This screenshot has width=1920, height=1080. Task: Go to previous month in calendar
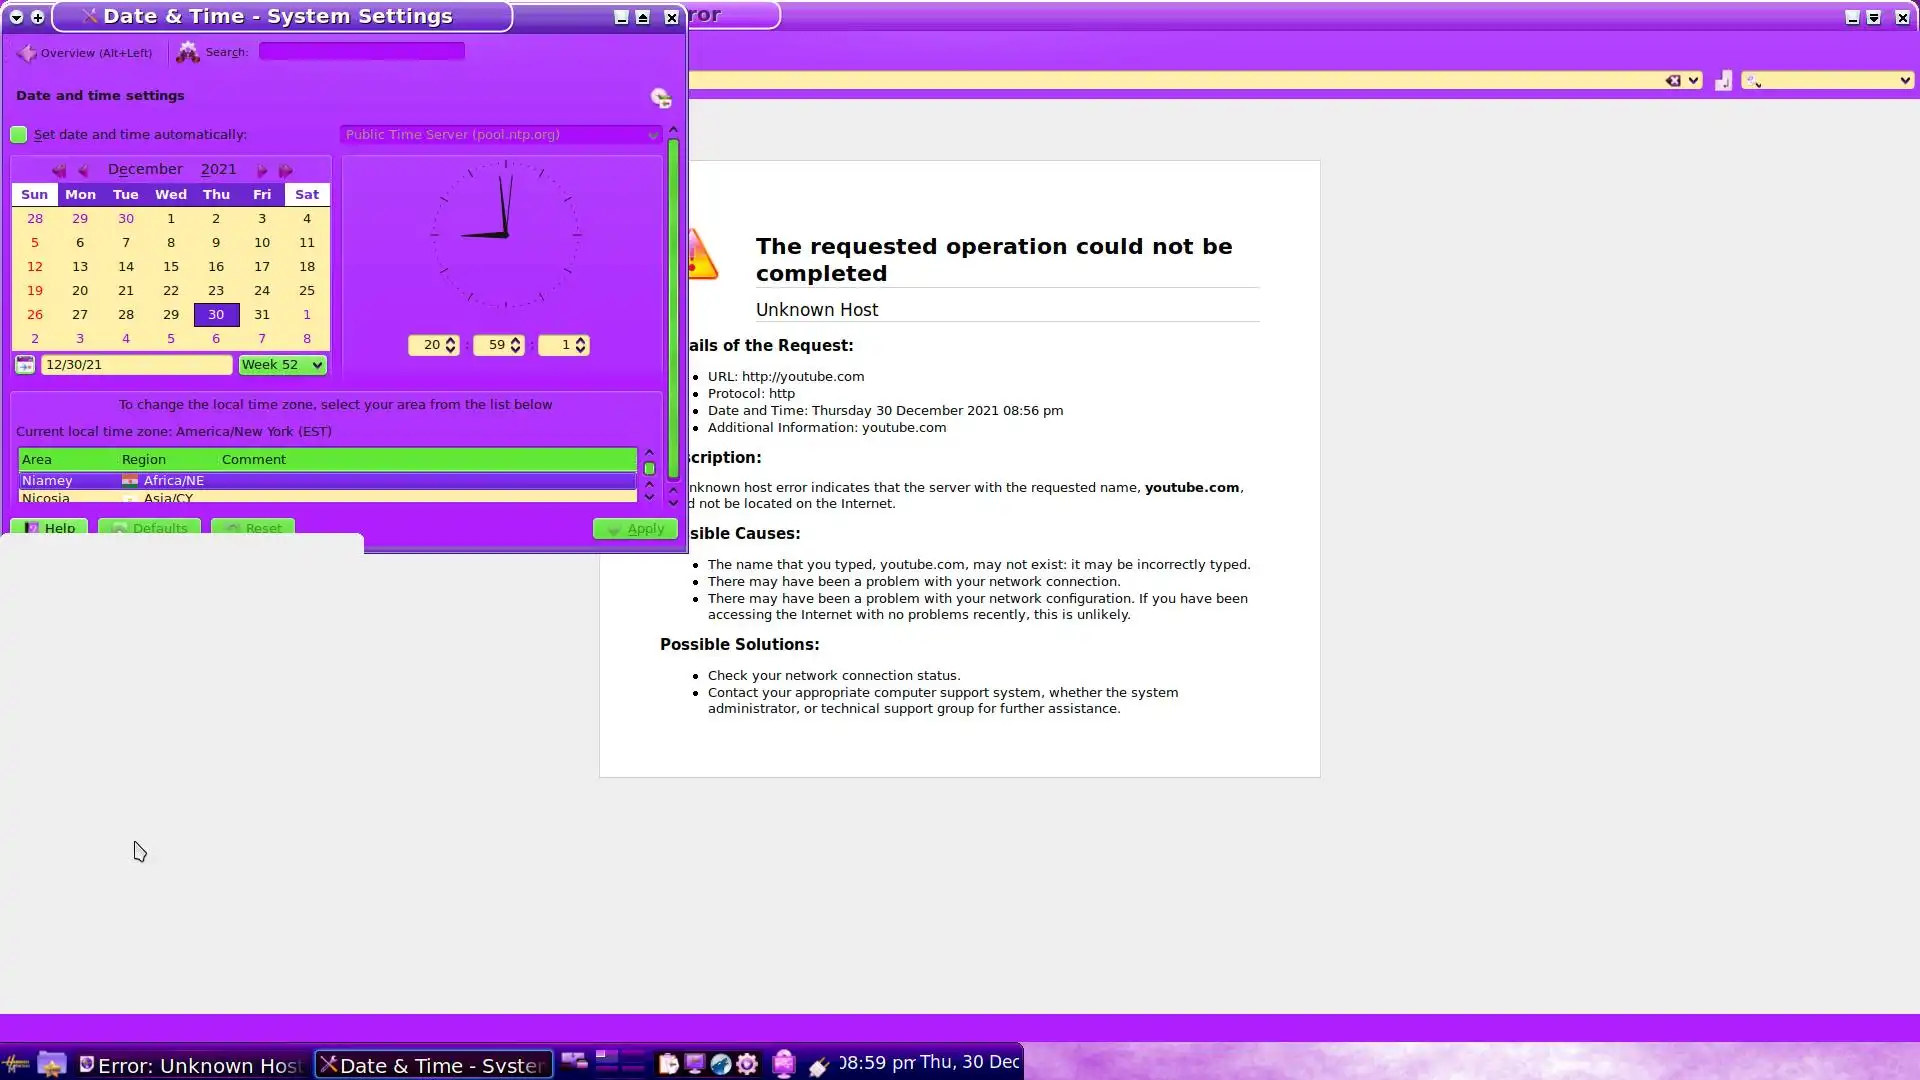coord(84,171)
